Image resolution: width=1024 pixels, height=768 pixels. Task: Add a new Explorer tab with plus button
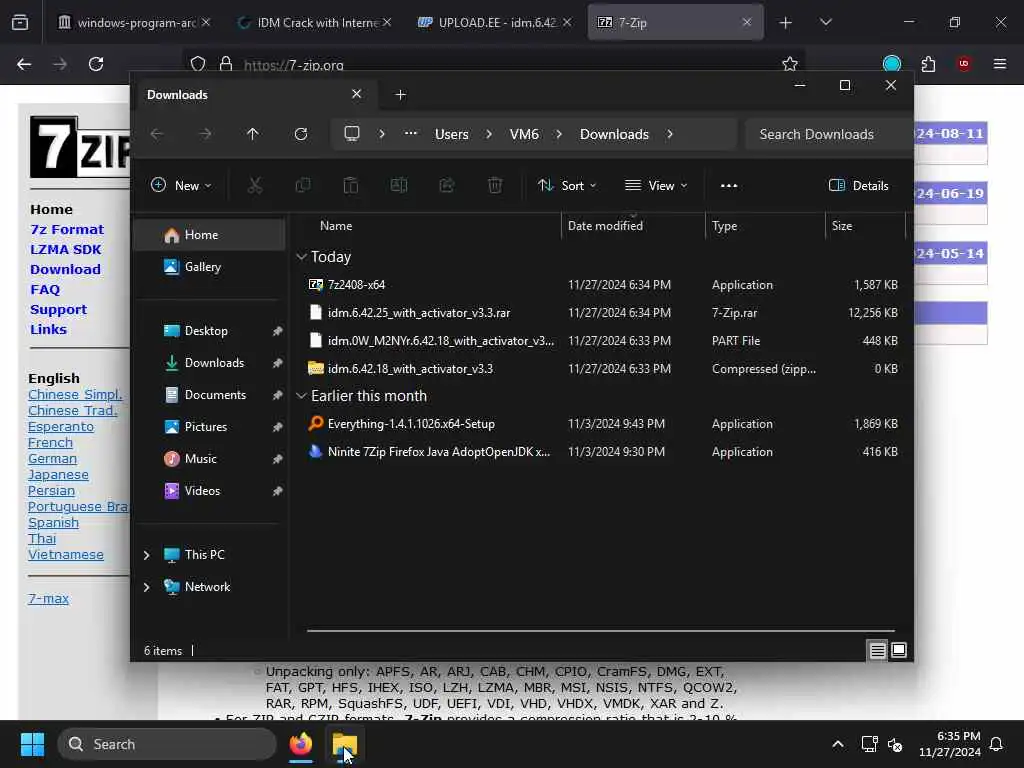tap(400, 95)
